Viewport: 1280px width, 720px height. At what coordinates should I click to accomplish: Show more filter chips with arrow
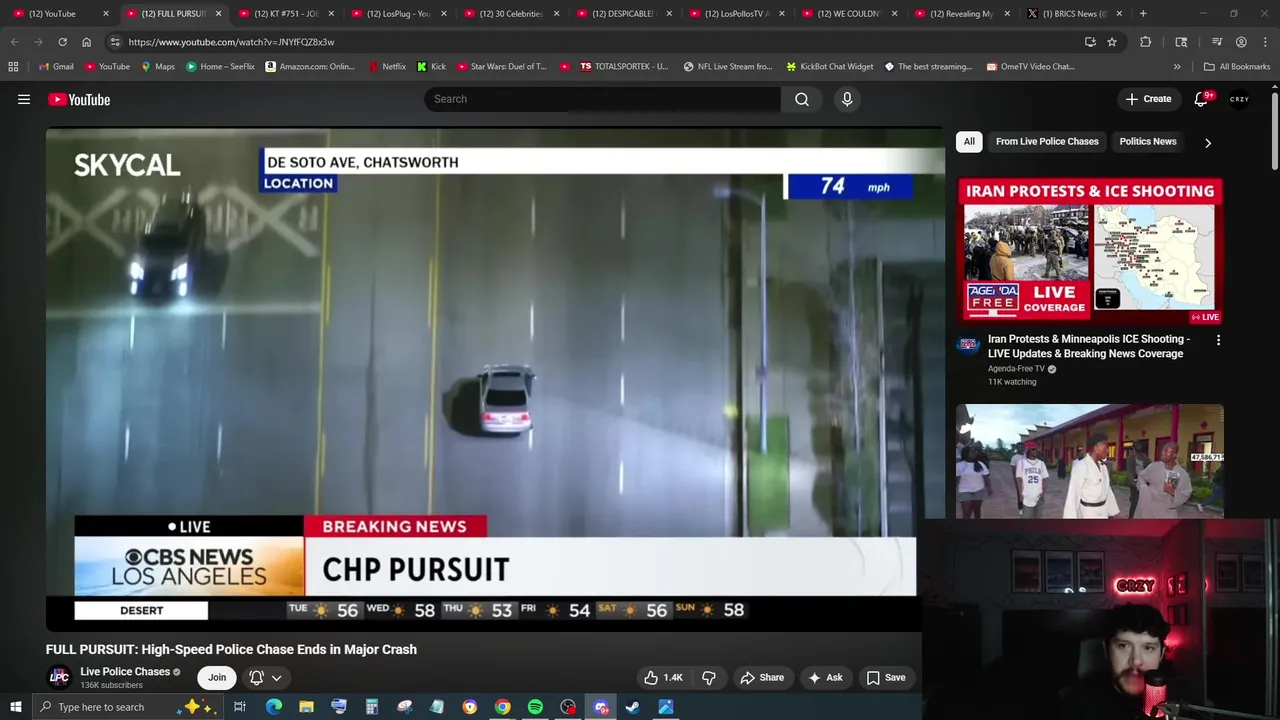pyautogui.click(x=1208, y=143)
